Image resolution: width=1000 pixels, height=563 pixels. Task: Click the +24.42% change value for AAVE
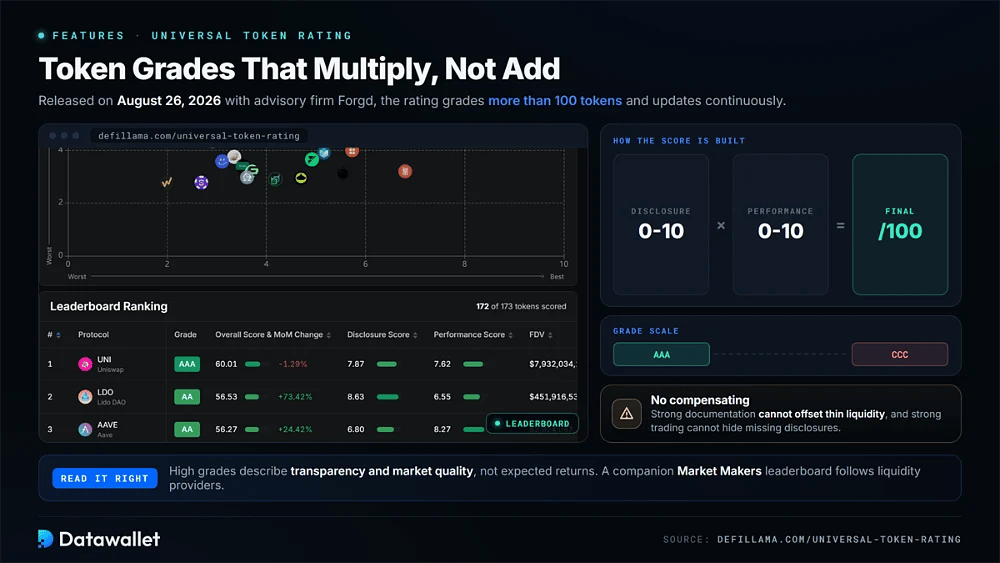click(295, 429)
